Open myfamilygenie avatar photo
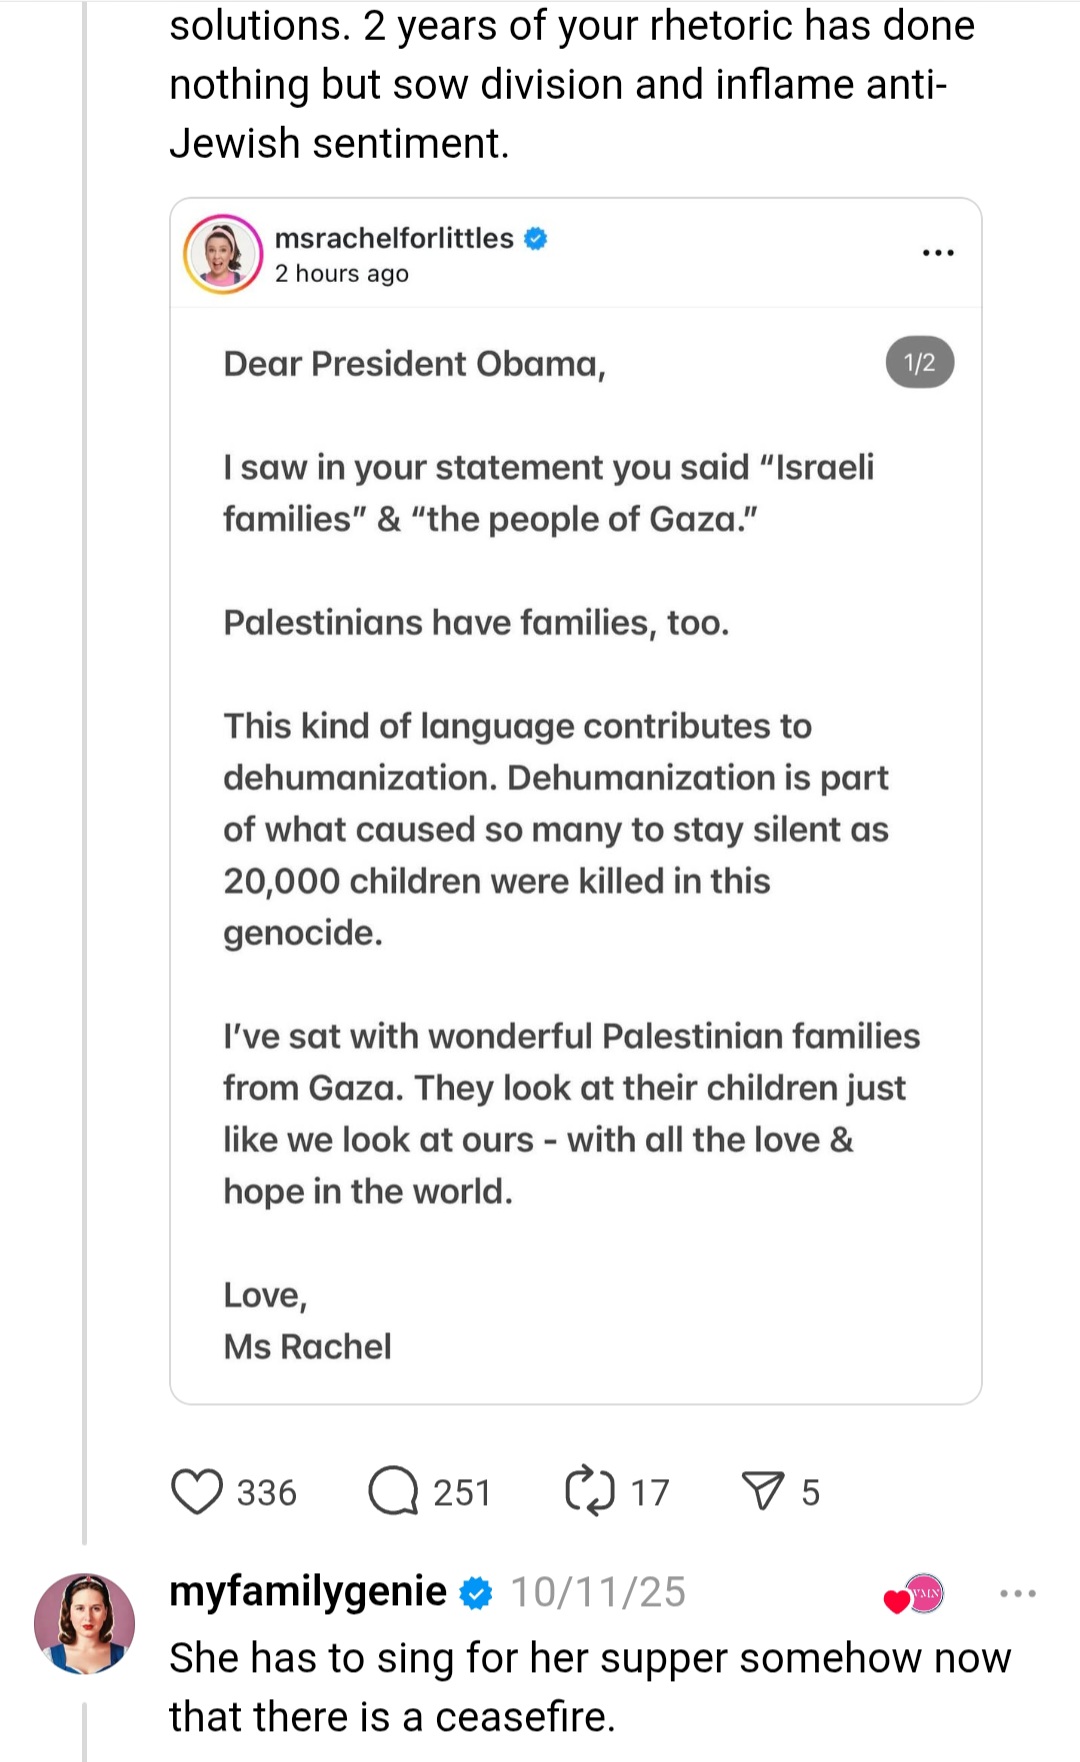This screenshot has height=1762, width=1080. (x=85, y=1624)
